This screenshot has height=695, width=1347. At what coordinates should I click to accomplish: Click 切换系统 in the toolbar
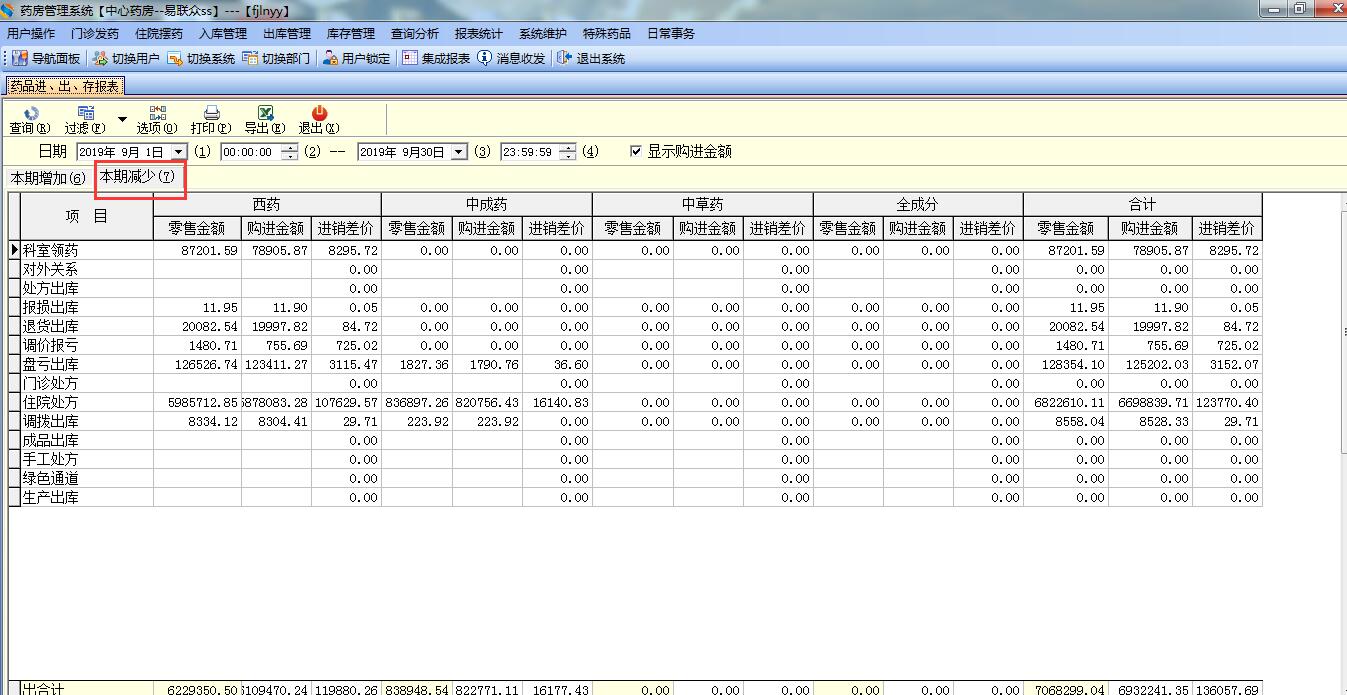coord(201,59)
